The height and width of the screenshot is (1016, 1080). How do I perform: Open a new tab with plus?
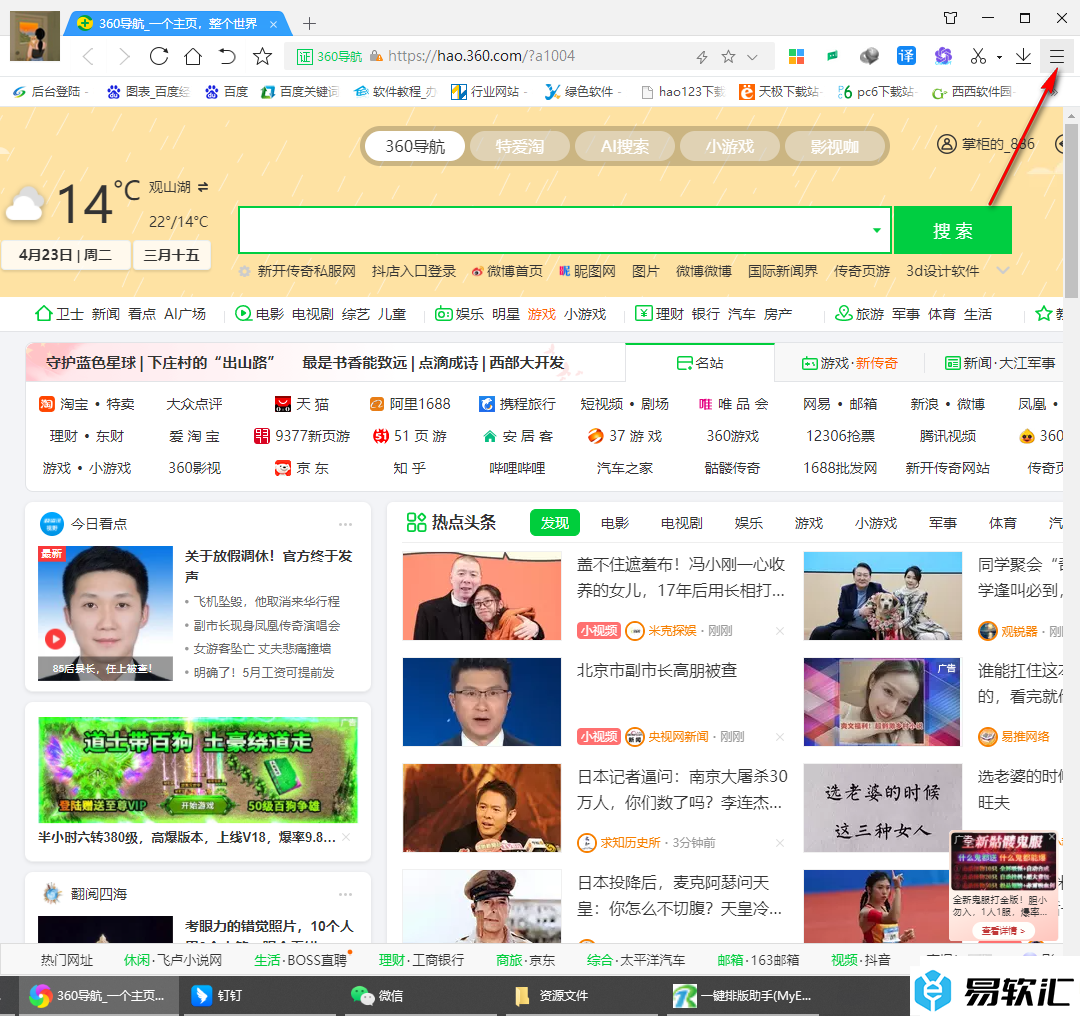(x=309, y=23)
